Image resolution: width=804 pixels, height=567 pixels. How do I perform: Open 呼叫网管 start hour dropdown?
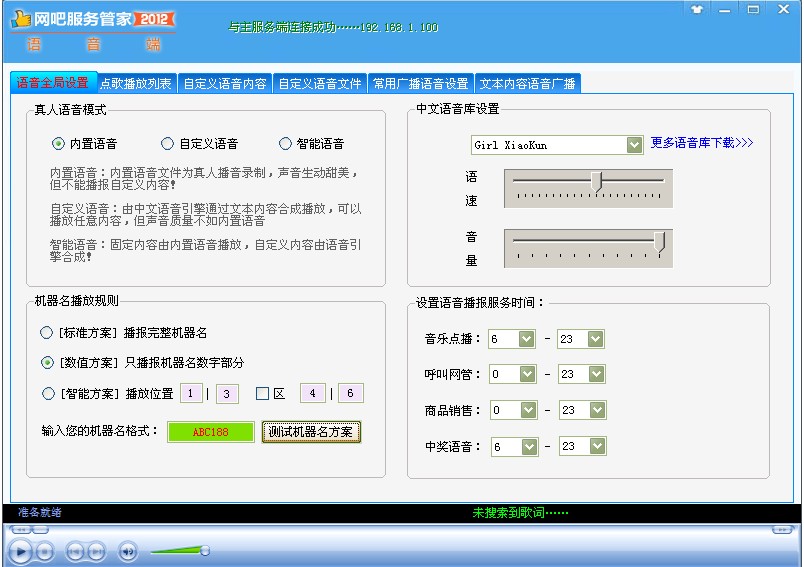528,374
